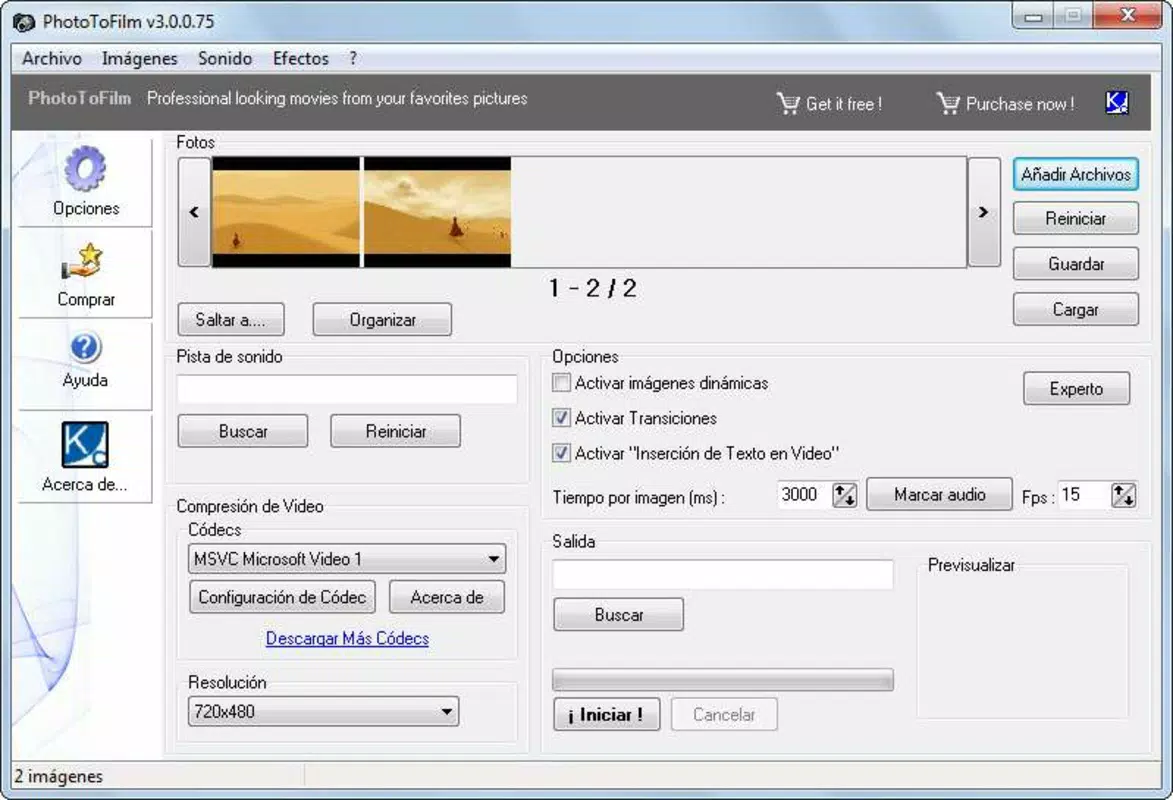Follow the Descargar Más Códecs link
This screenshot has height=800, width=1173.
coord(348,638)
